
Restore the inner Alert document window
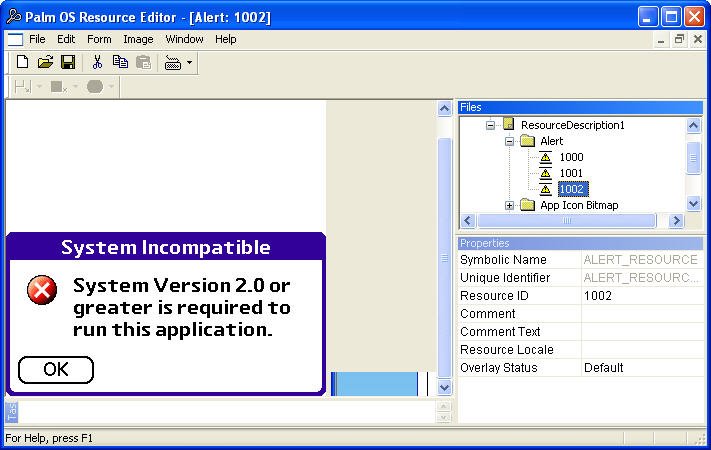point(679,39)
